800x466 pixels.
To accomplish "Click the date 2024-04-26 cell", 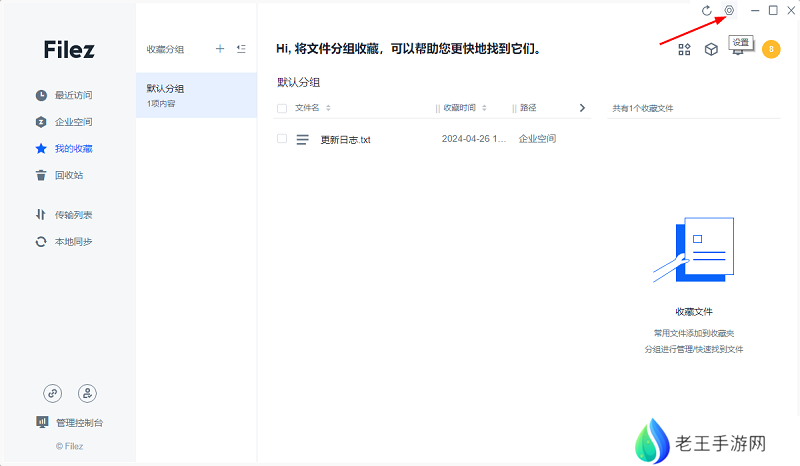I will coord(474,139).
